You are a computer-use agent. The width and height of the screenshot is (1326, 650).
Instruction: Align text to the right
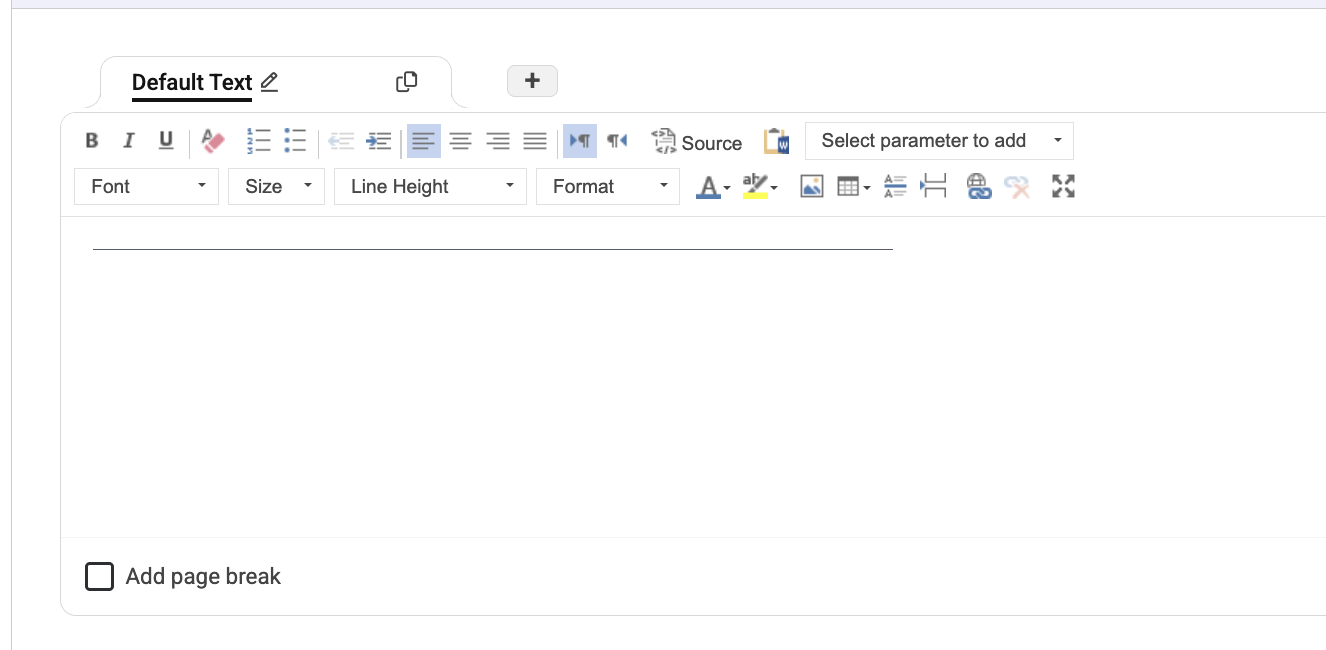click(x=498, y=141)
